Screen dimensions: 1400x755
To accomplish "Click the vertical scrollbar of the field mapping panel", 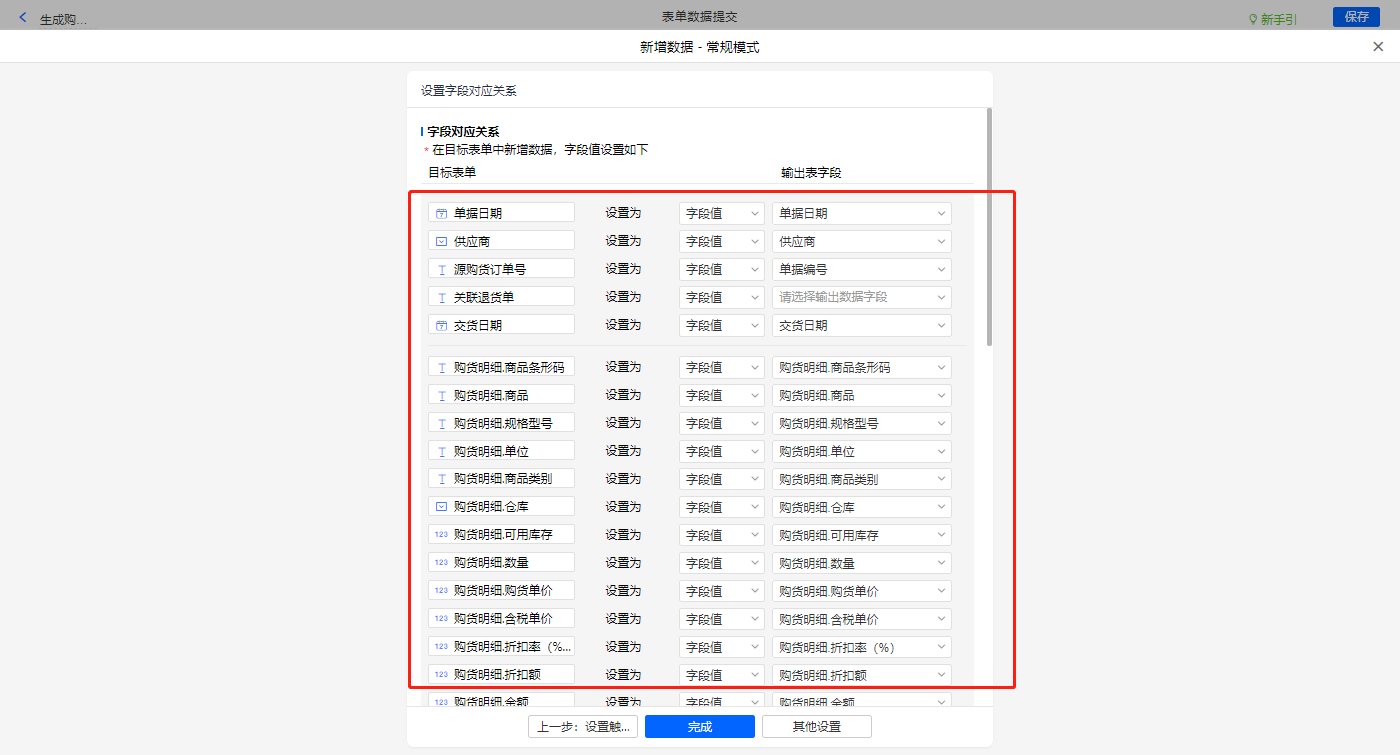I will pos(989,230).
